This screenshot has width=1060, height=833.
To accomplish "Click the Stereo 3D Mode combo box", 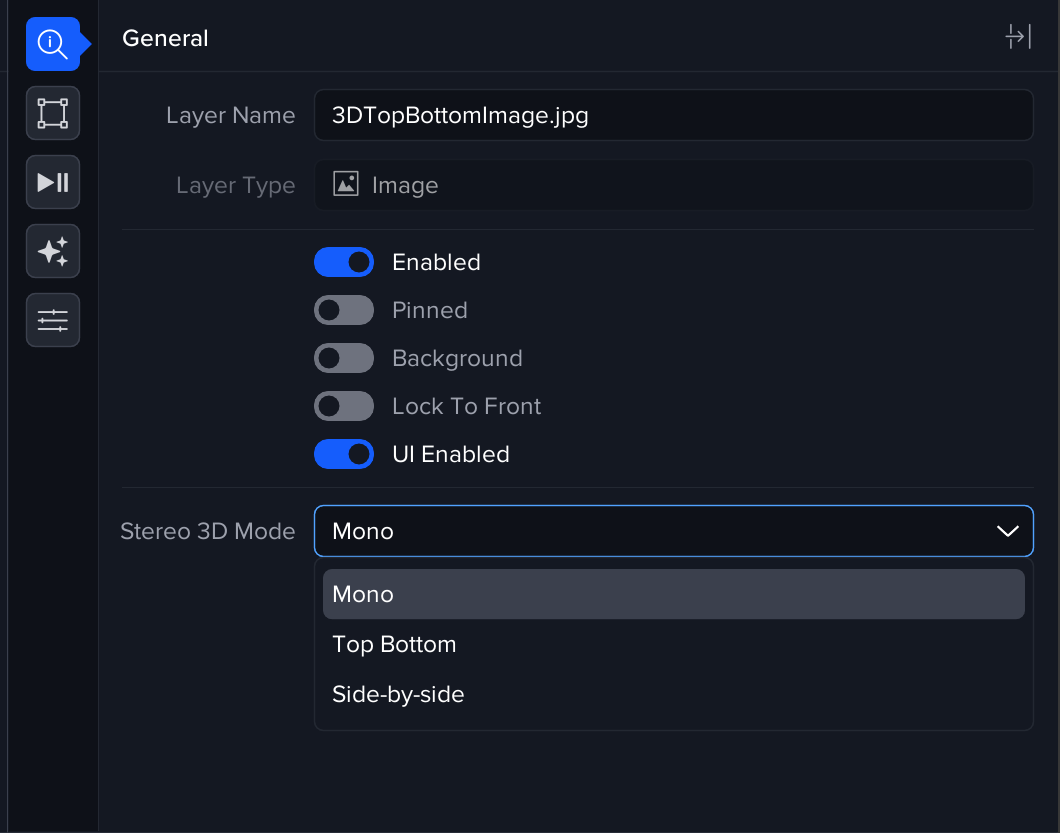I will click(660, 531).
